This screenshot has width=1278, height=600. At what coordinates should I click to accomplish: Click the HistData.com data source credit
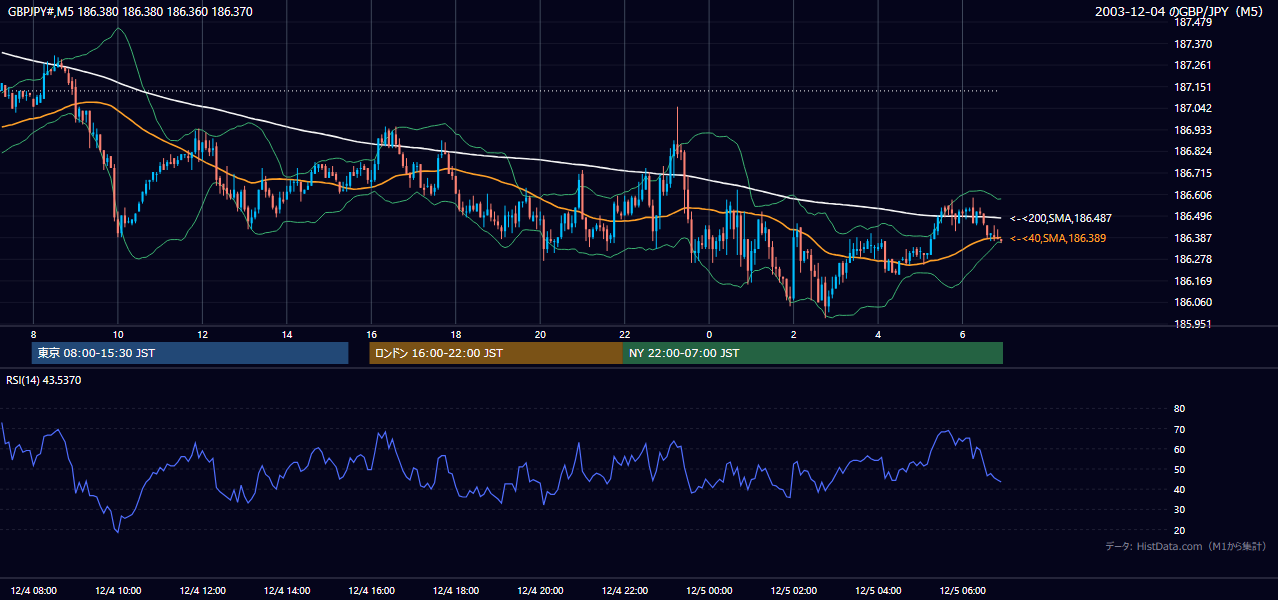click(1185, 546)
